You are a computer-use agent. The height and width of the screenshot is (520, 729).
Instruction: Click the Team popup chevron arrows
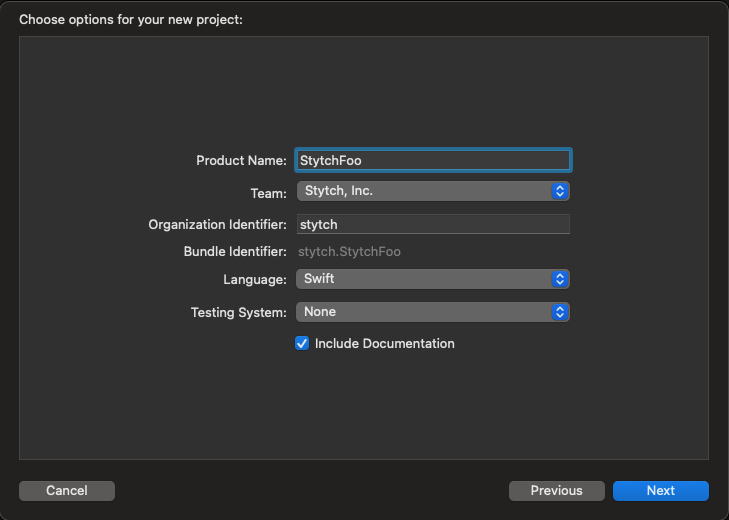coord(560,190)
